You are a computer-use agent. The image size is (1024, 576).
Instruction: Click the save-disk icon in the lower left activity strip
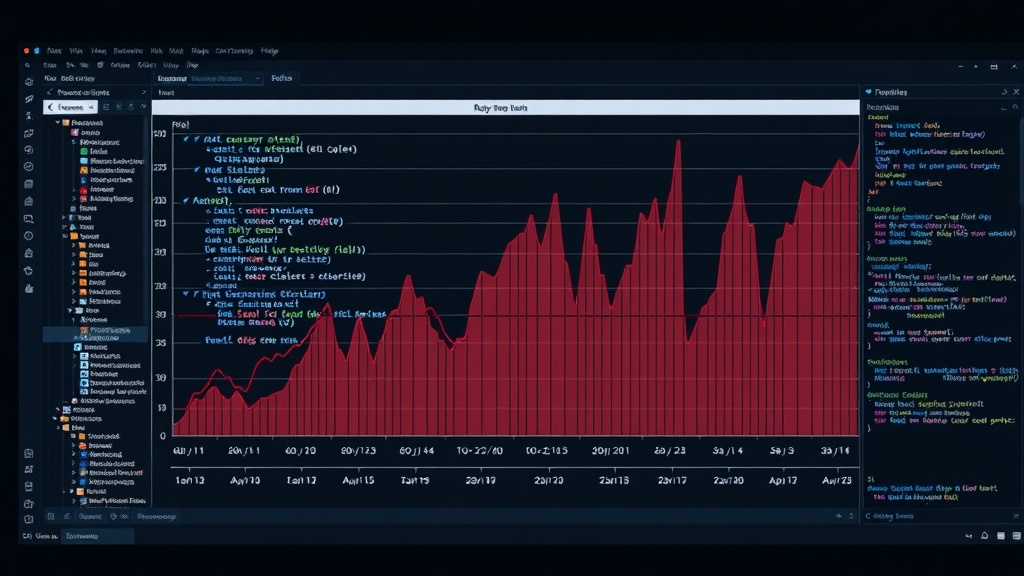pyautogui.click(x=29, y=453)
